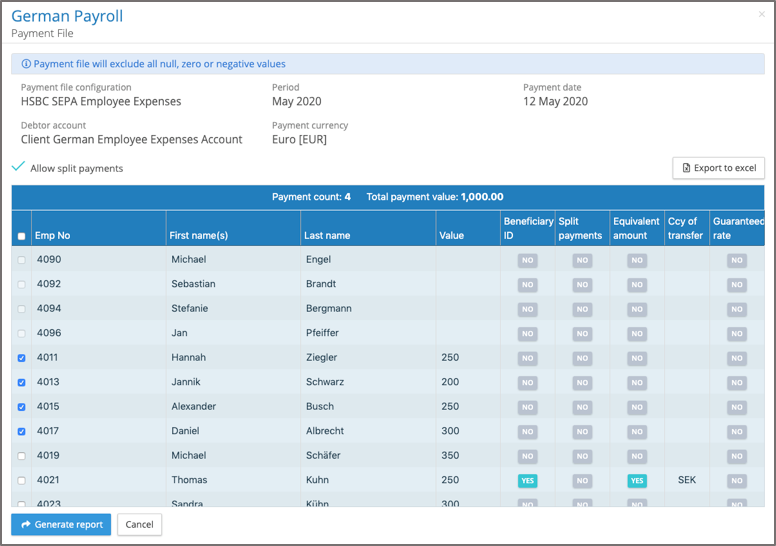Viewport: 776px width, 546px height.
Task: Toggle Beneficiary ID YES badge for Thomas Kuhn
Action: click(527, 481)
